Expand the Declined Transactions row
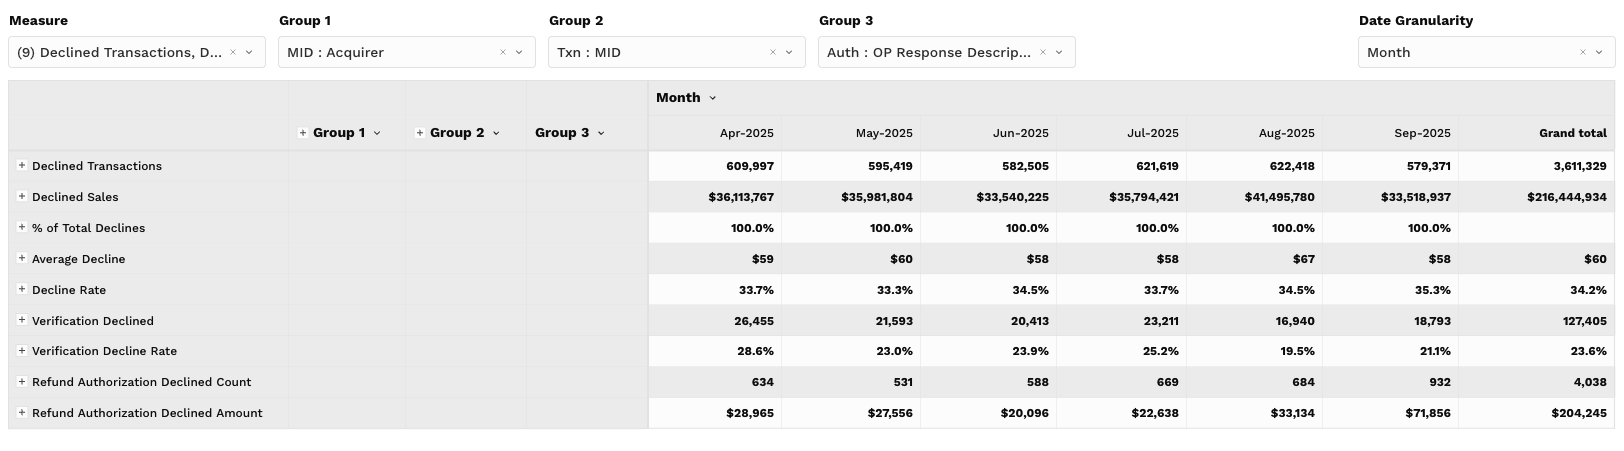1624x451 pixels. (x=22, y=166)
